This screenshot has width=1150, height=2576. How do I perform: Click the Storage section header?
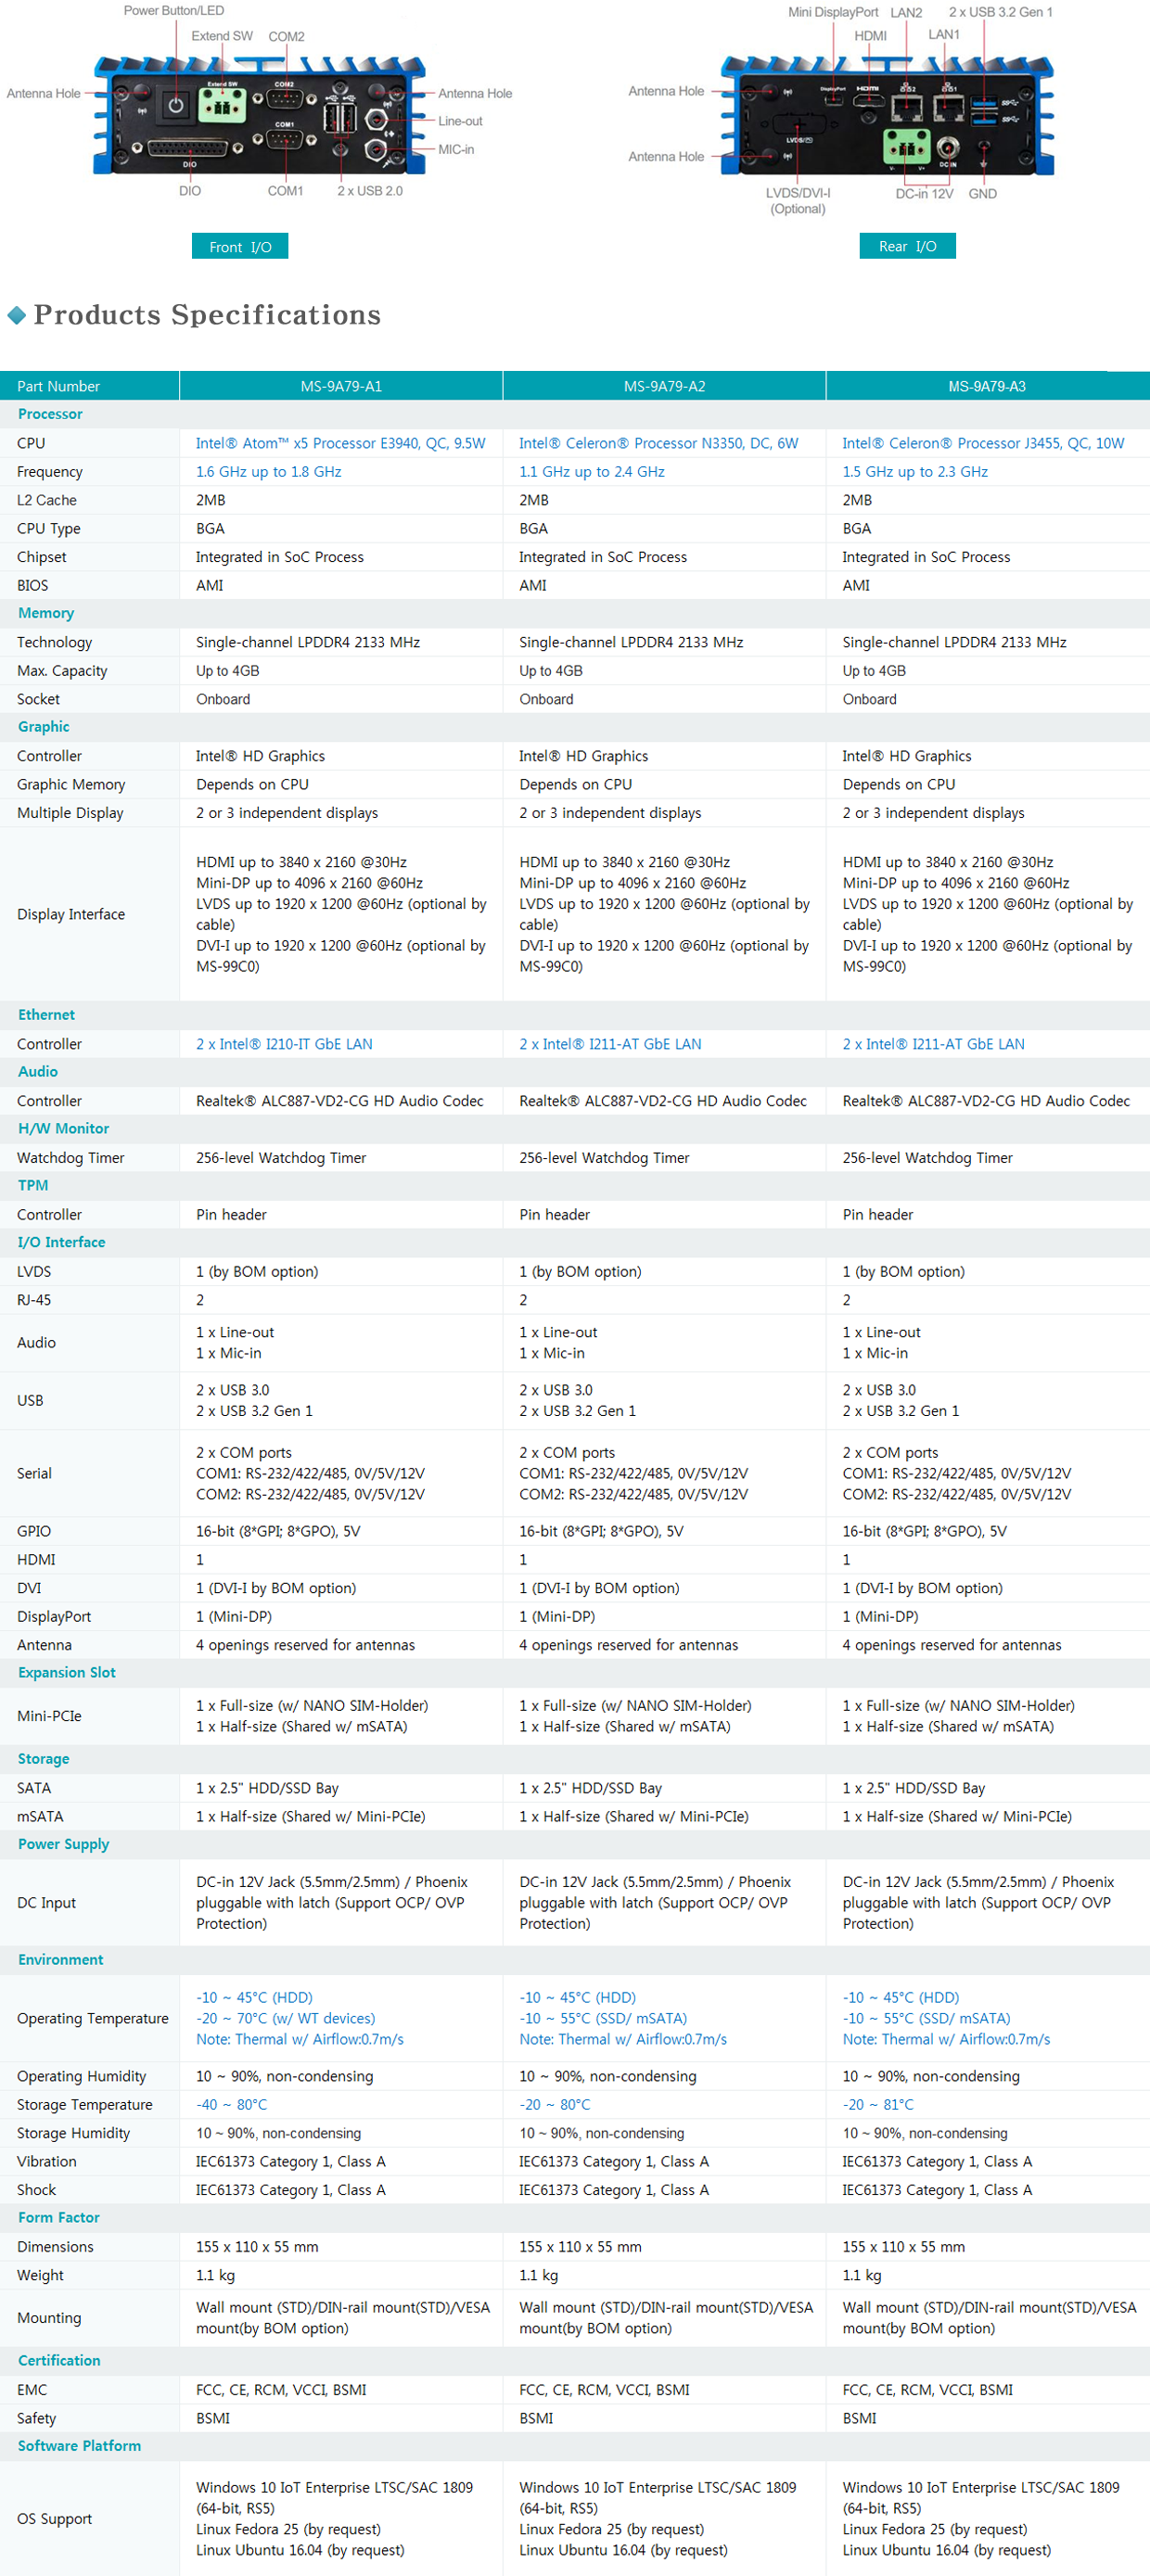click(x=43, y=1759)
